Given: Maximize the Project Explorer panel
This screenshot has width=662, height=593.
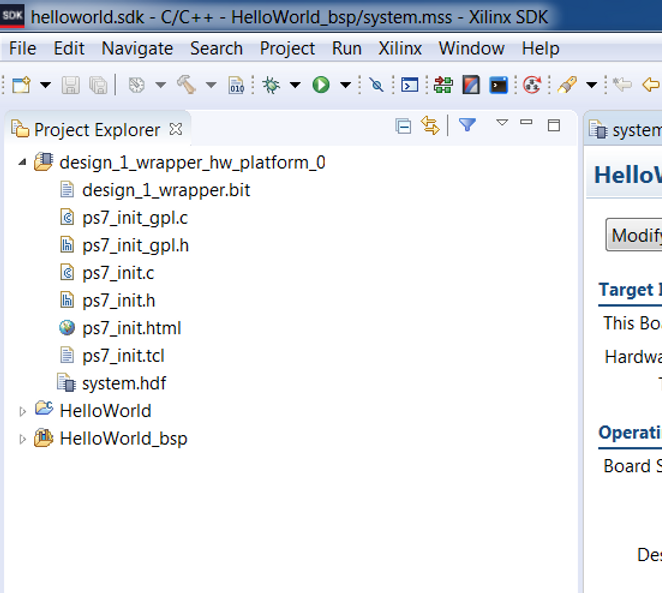Looking at the screenshot, I should 553,125.
